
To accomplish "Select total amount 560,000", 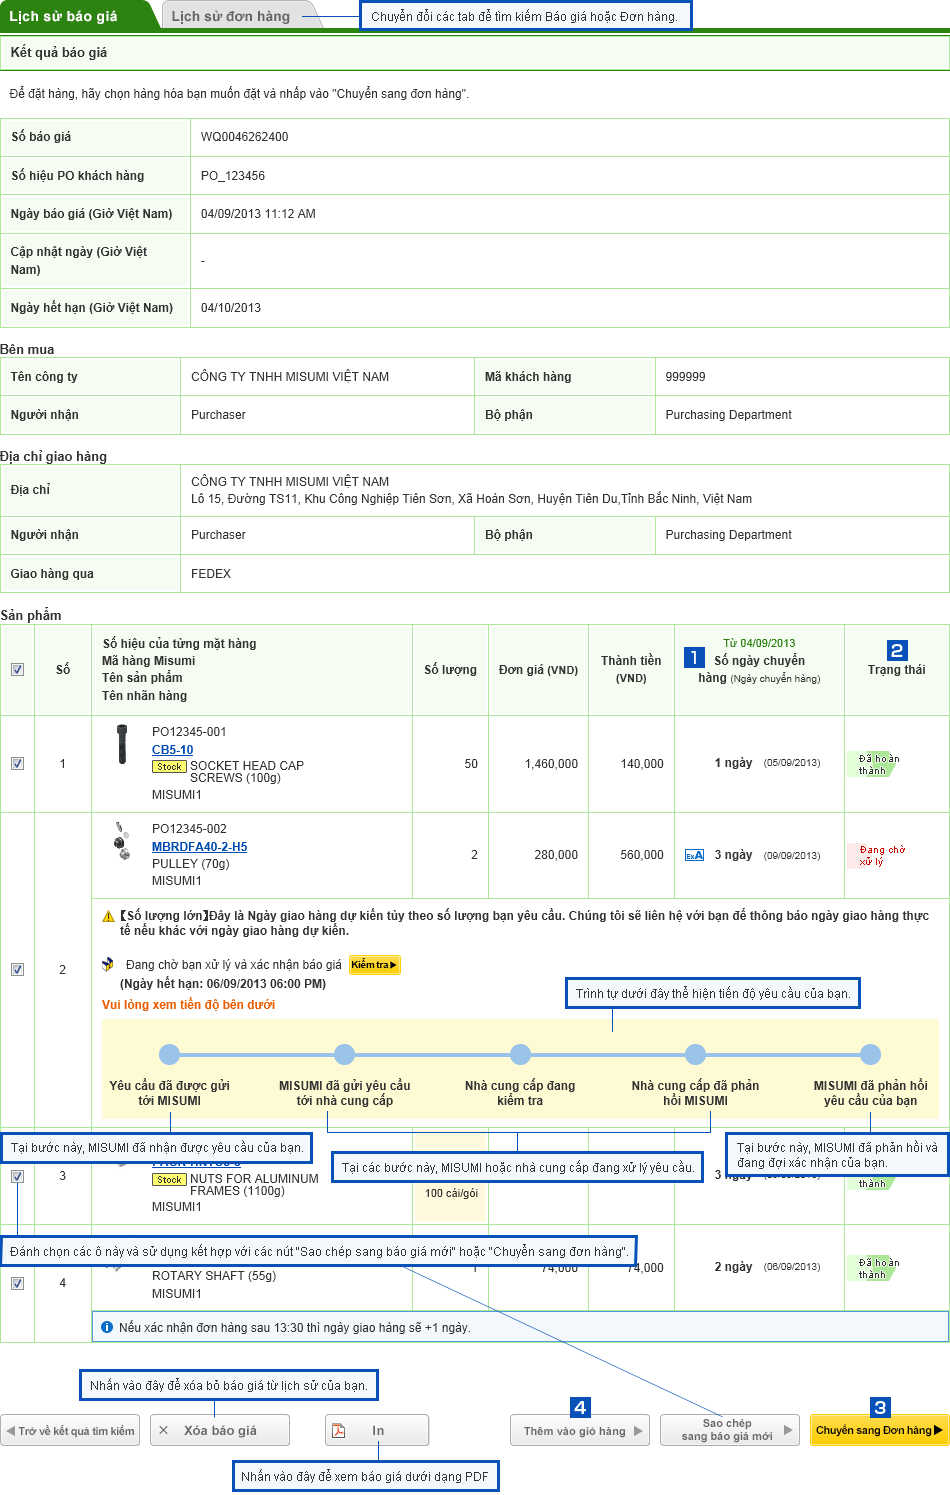I will [x=642, y=855].
